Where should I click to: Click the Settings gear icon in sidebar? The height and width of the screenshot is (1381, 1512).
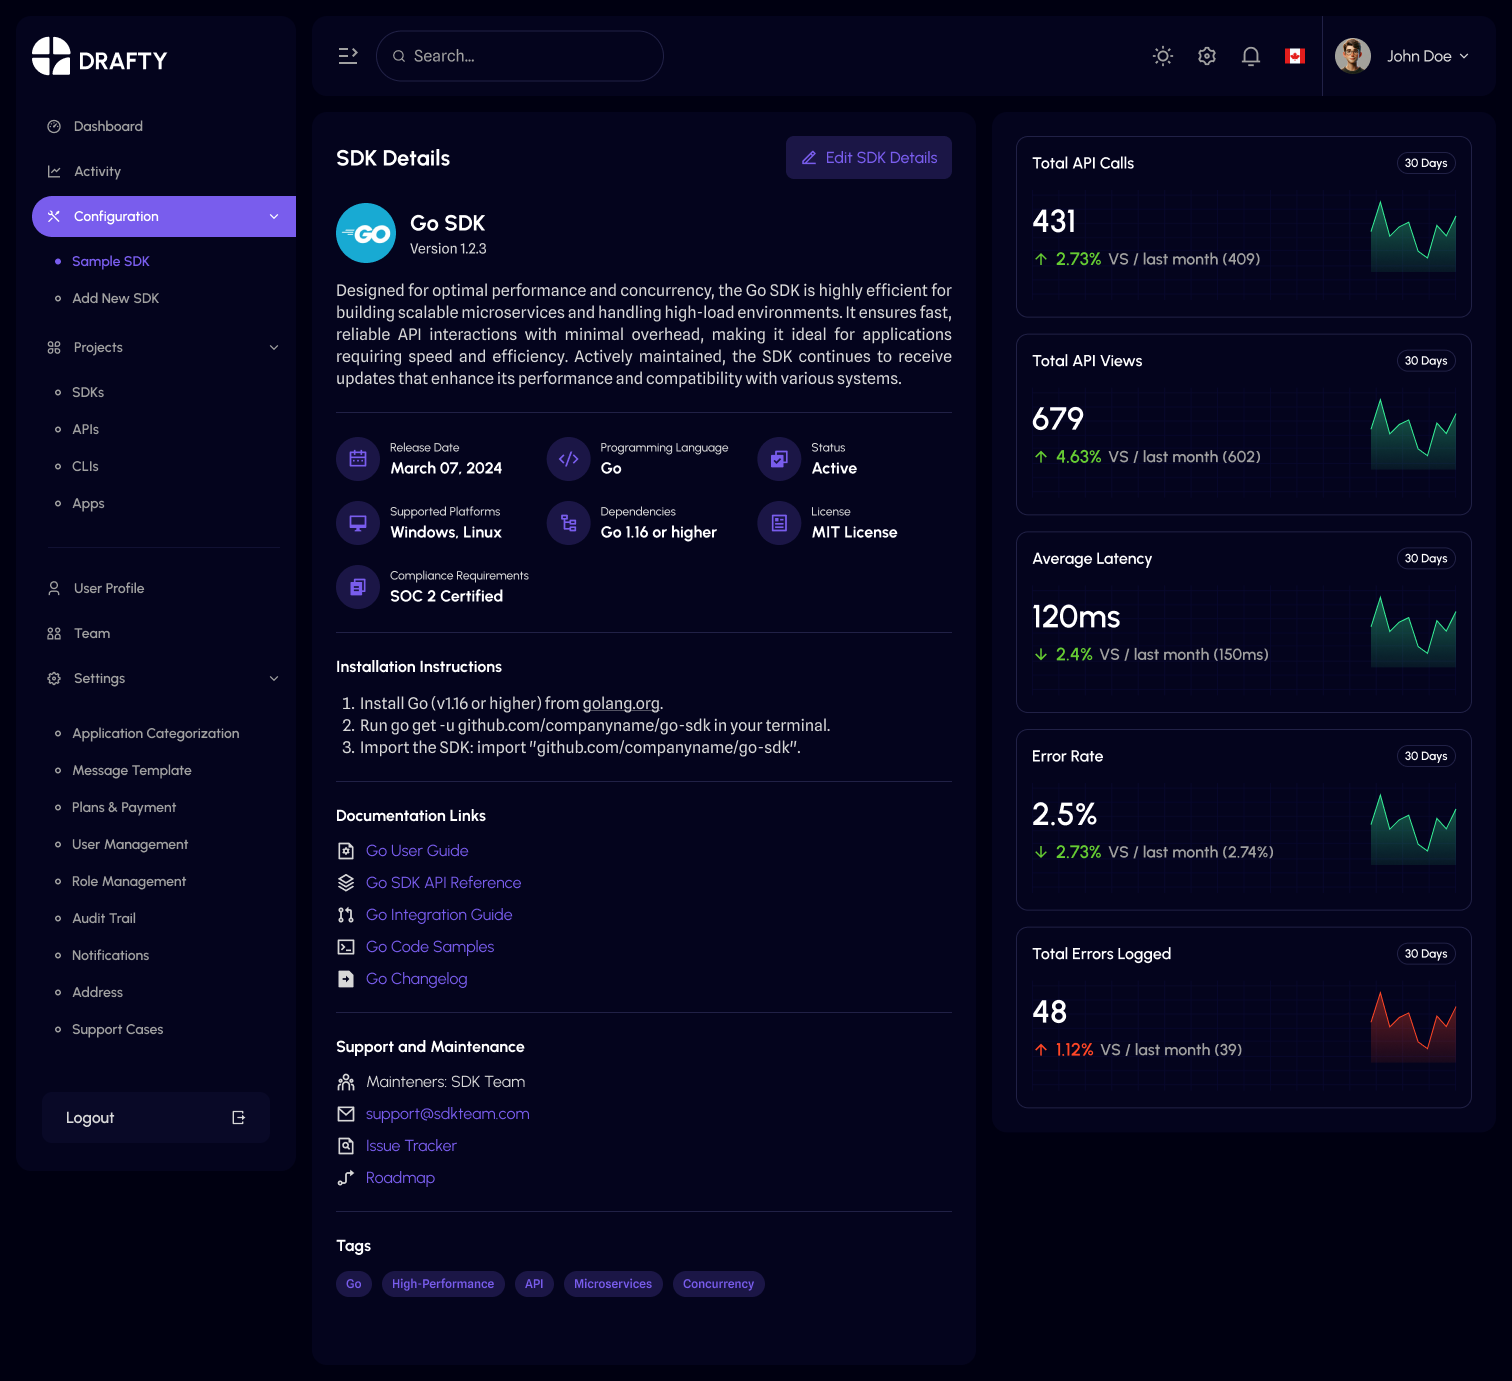[x=54, y=678]
